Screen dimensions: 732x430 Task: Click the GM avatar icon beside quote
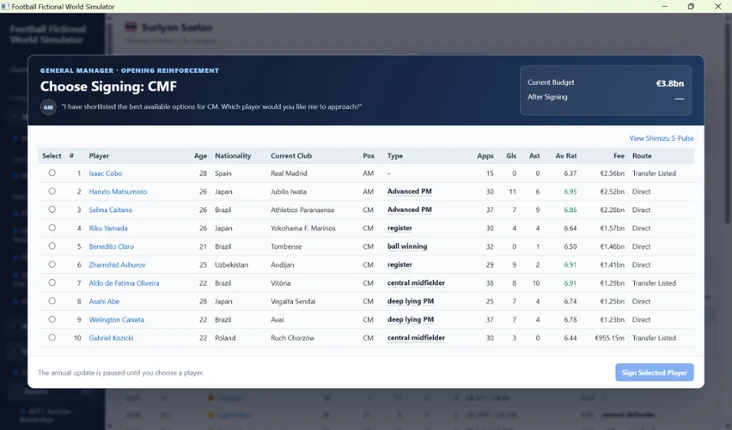[x=48, y=107]
